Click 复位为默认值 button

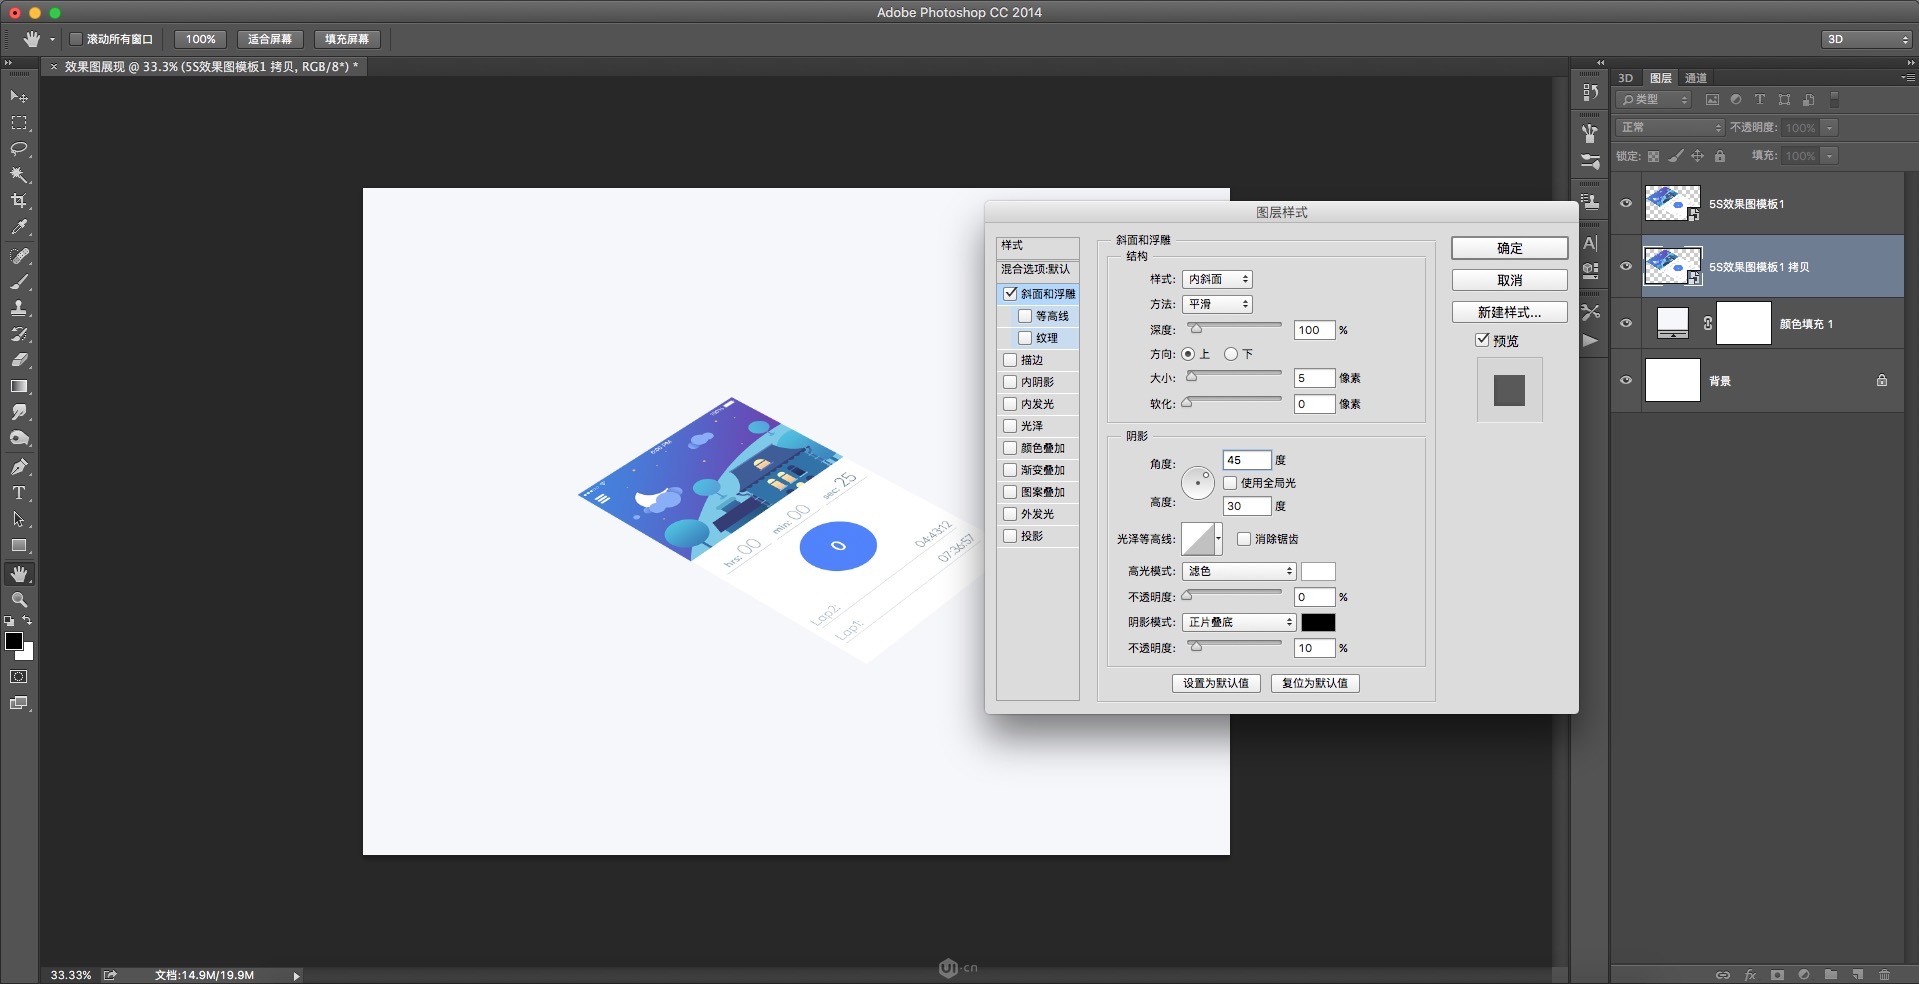tap(1315, 683)
